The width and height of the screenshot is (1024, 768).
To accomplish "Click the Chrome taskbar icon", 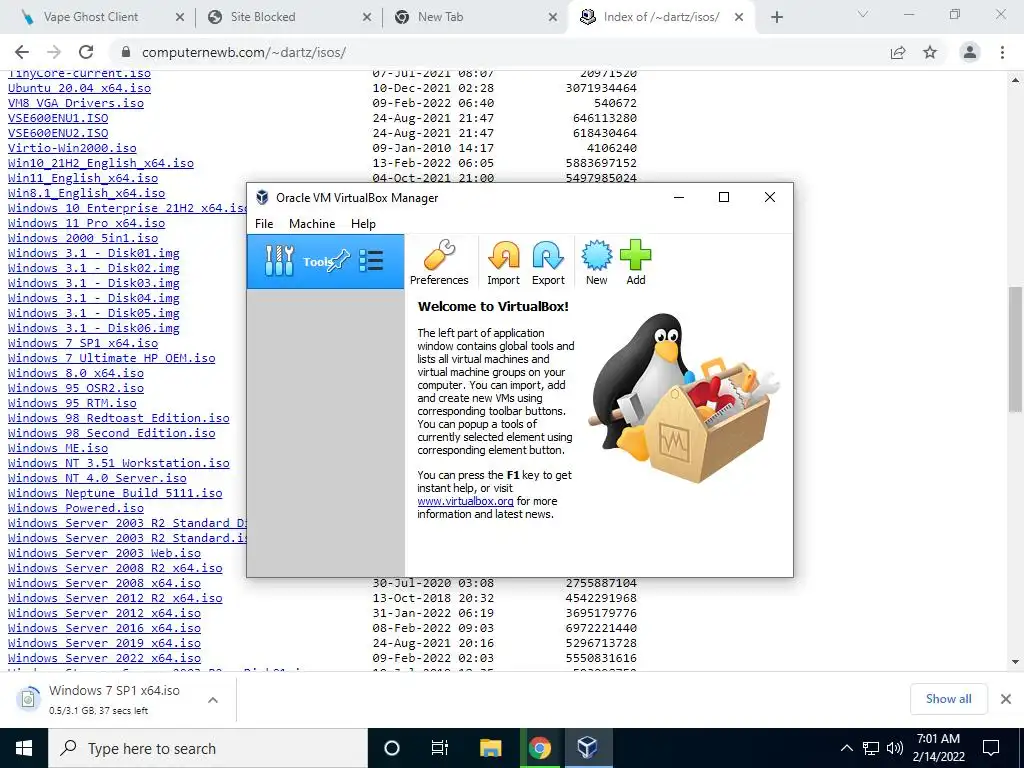I will [539, 748].
